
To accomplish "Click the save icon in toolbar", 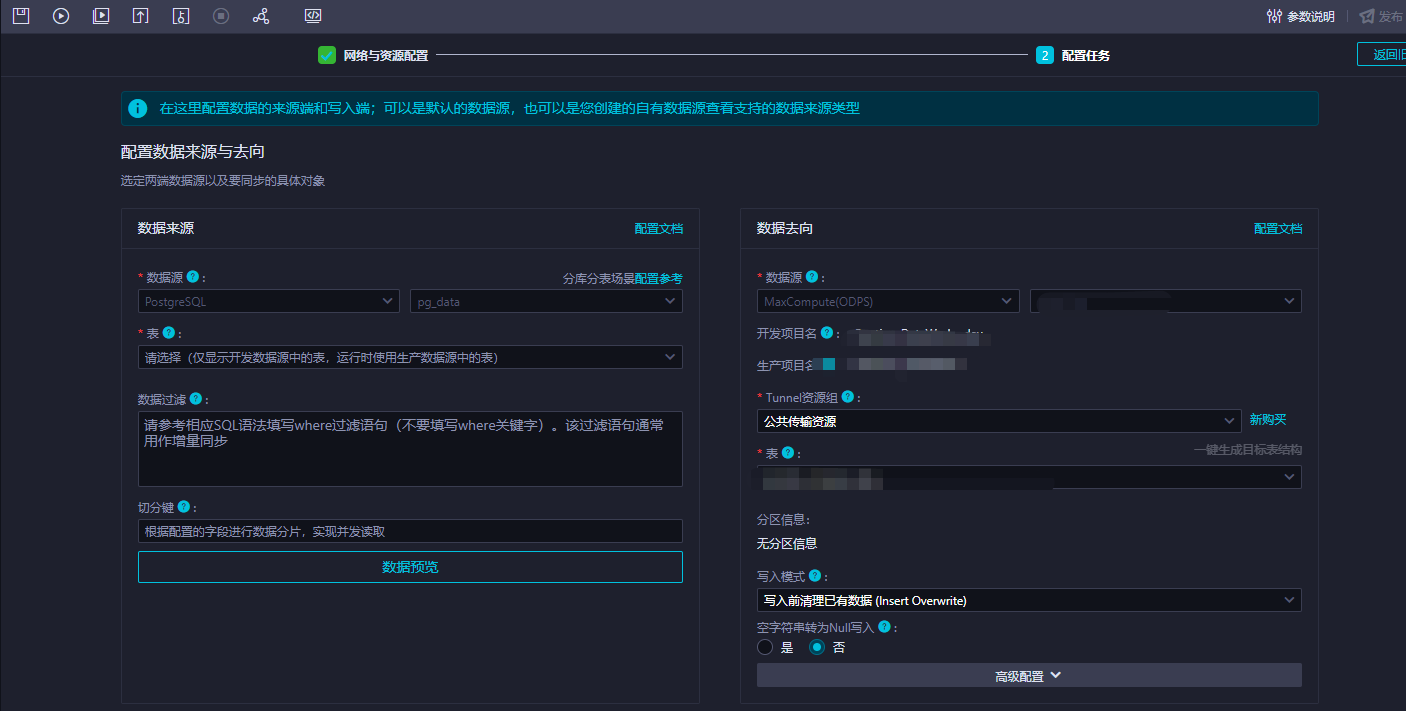I will pos(21,16).
